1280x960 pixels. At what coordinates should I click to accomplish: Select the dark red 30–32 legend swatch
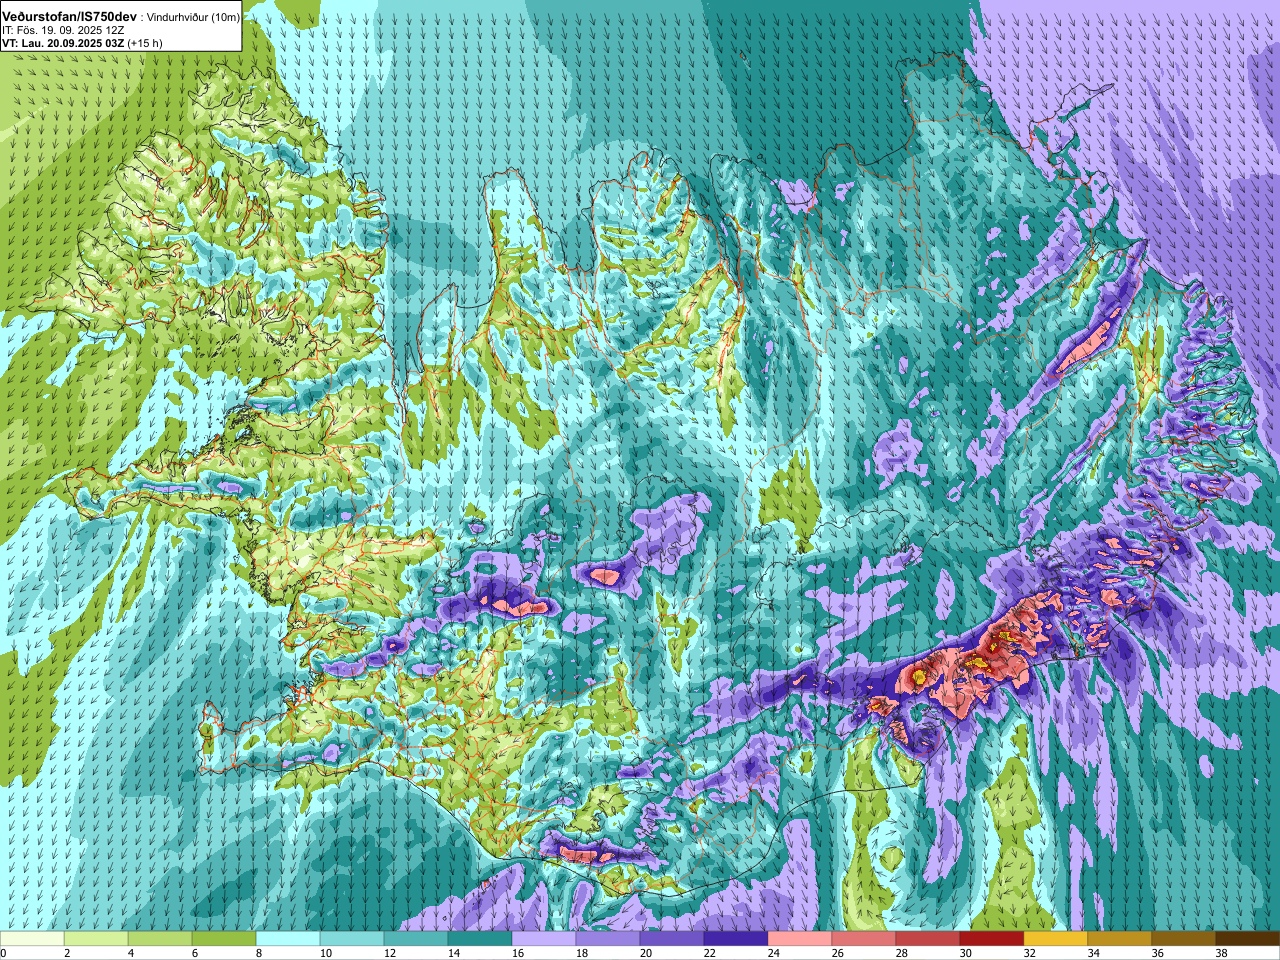(992, 939)
